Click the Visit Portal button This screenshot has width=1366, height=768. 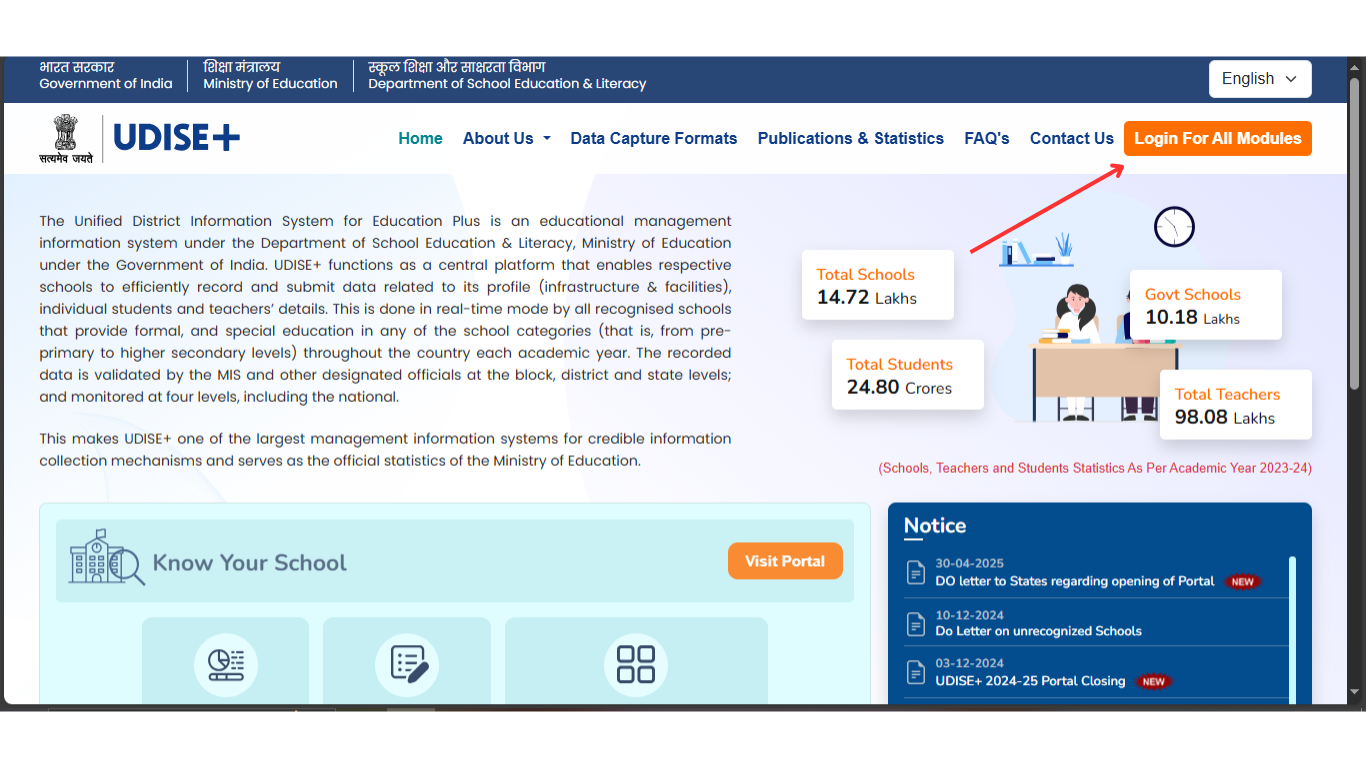[785, 561]
